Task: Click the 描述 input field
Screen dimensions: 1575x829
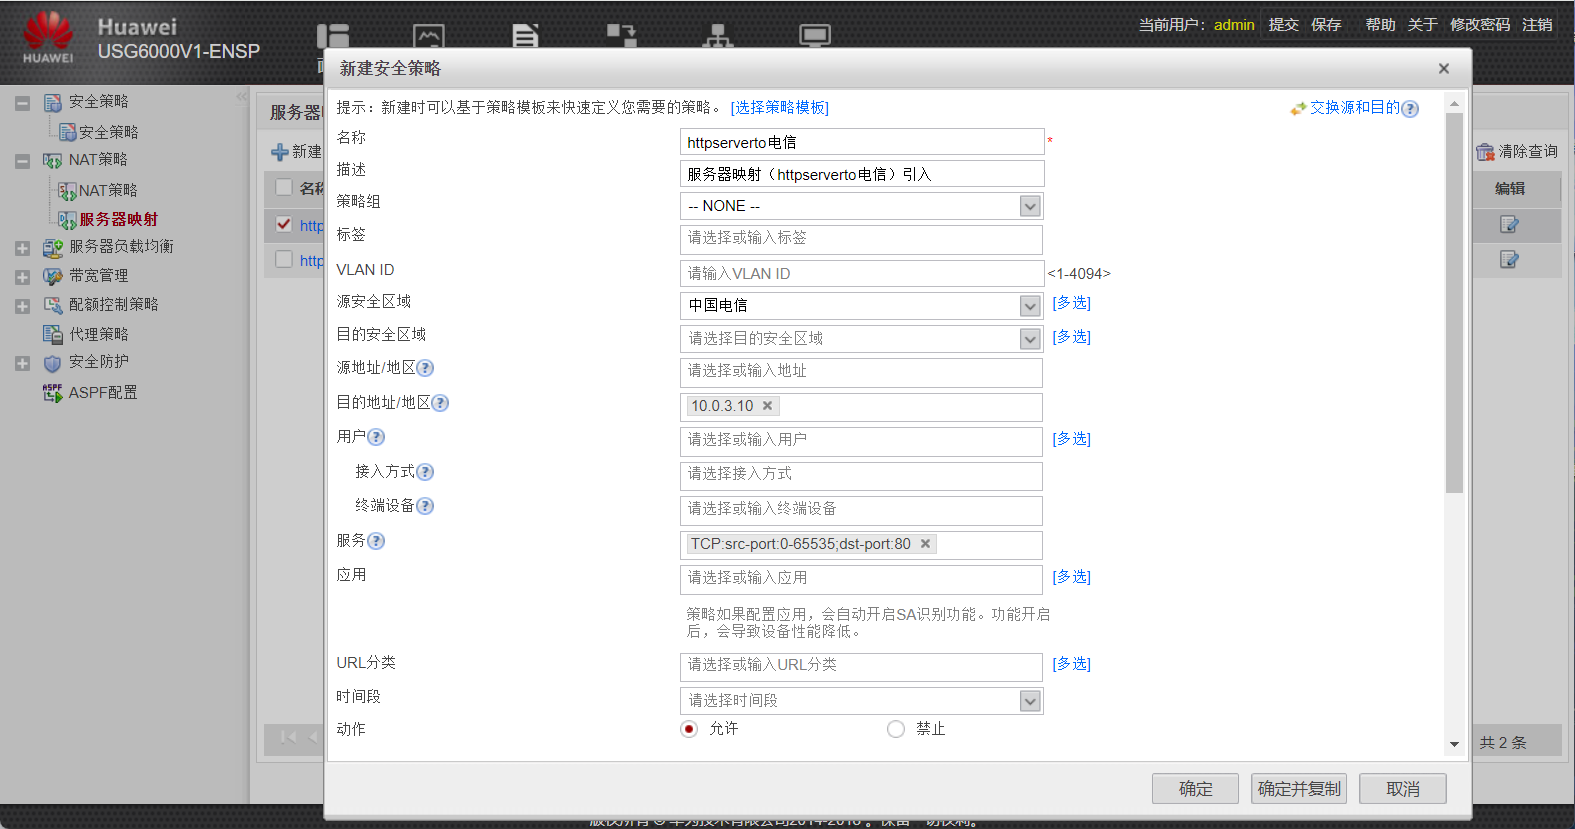Action: tap(862, 174)
